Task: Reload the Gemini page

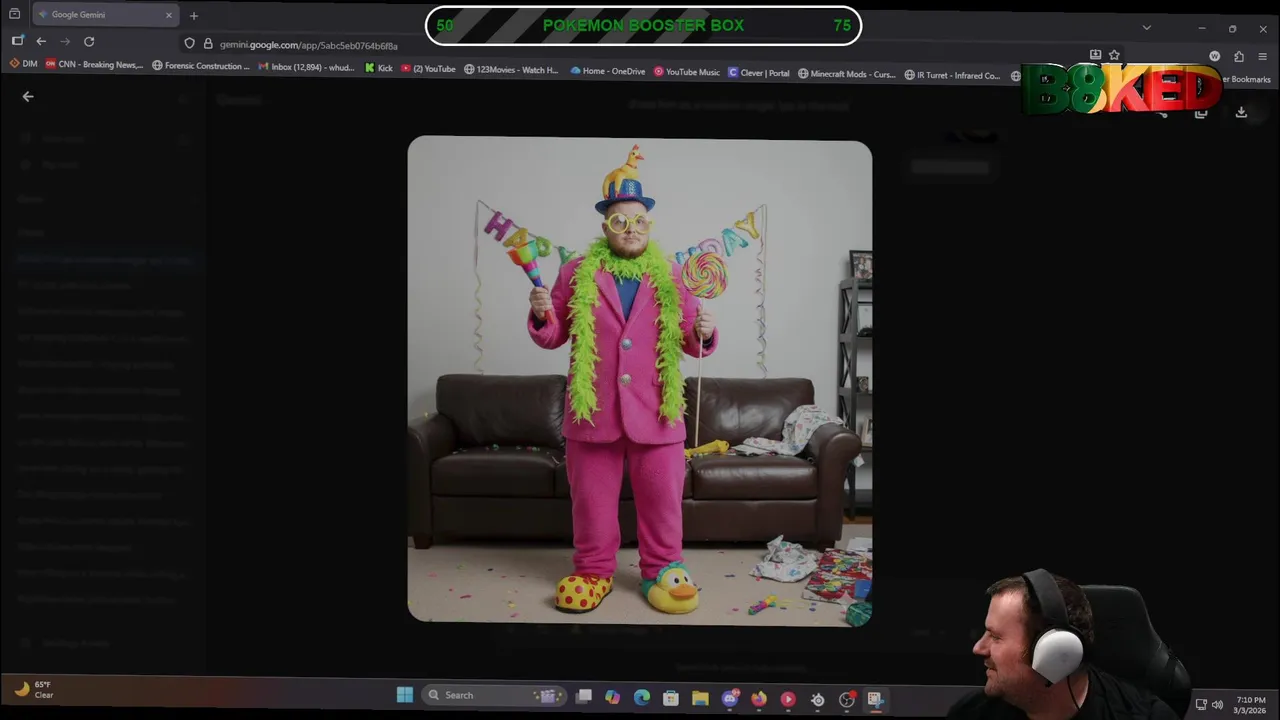Action: click(89, 41)
